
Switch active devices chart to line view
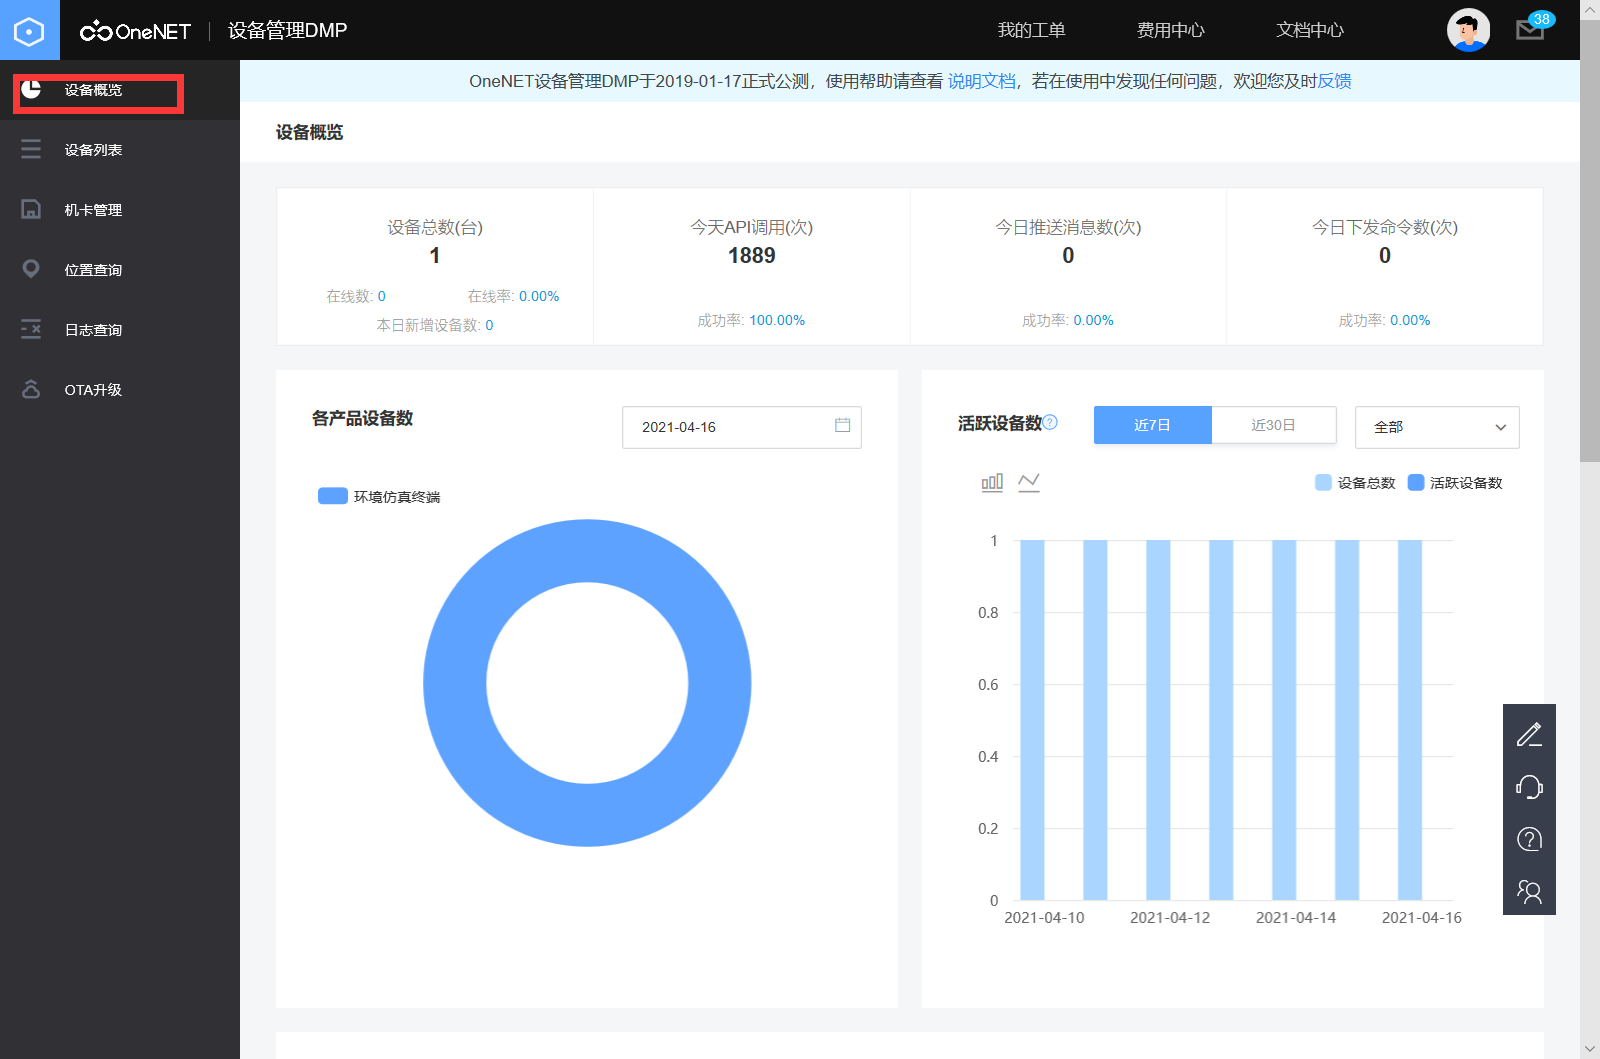coord(1029,481)
